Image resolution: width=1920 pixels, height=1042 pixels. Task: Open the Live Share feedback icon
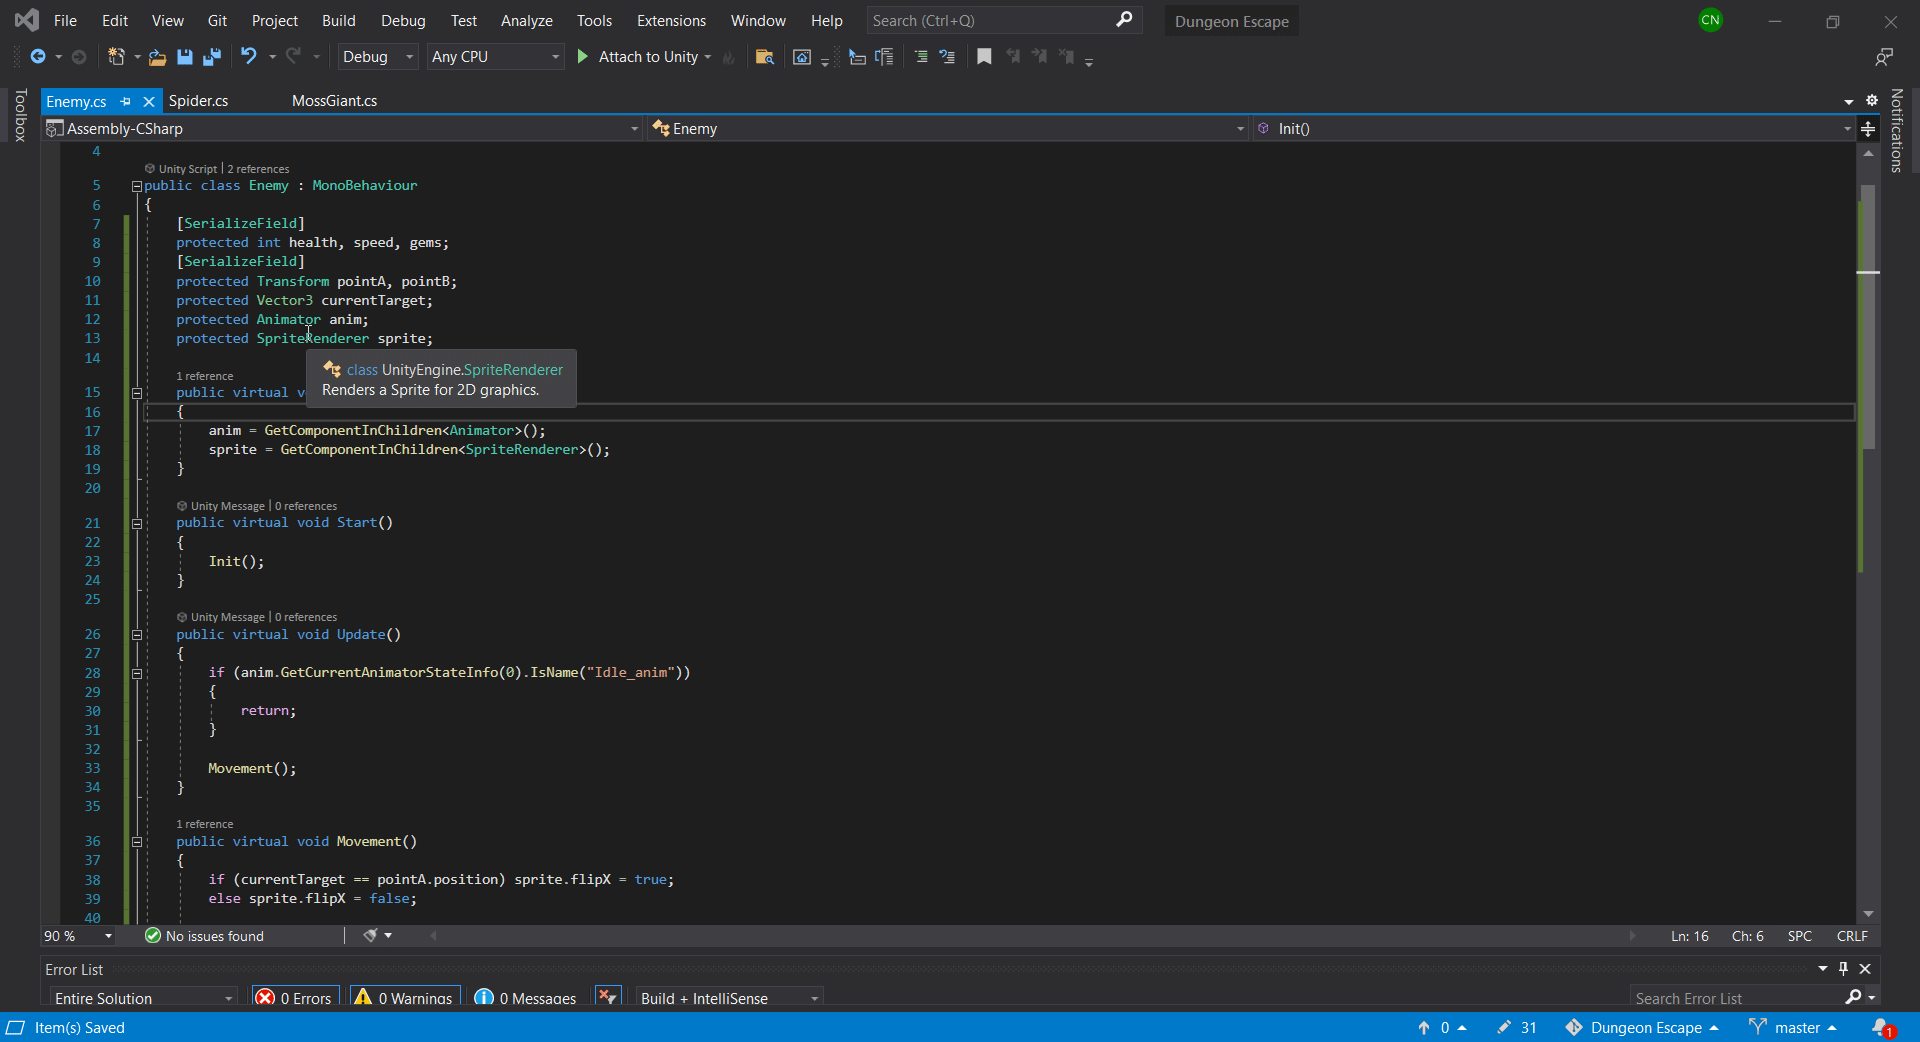1884,57
